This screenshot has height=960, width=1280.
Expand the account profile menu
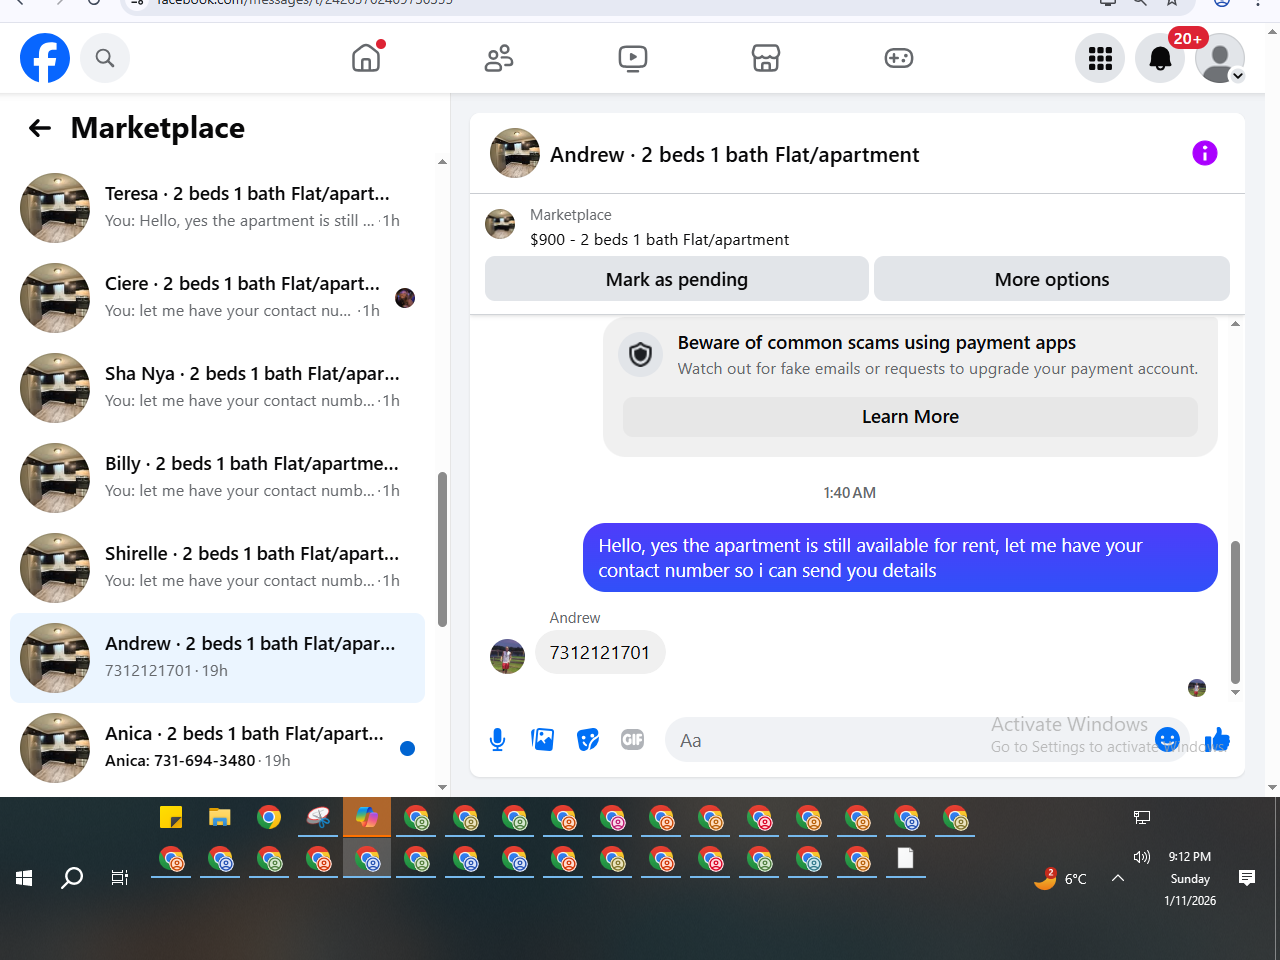(x=1220, y=58)
